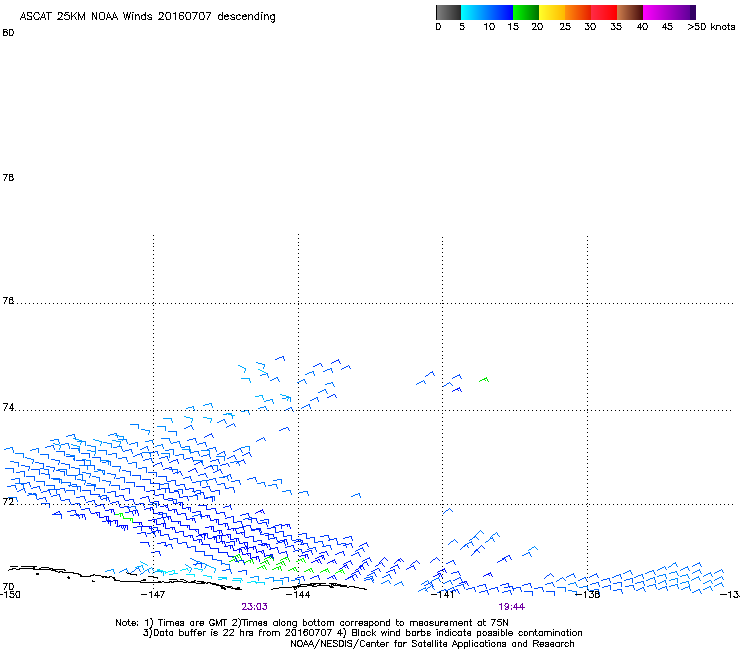Click the brown 35-40 knots color segment
The width and height of the screenshot is (740, 650).
(x=630, y=12)
